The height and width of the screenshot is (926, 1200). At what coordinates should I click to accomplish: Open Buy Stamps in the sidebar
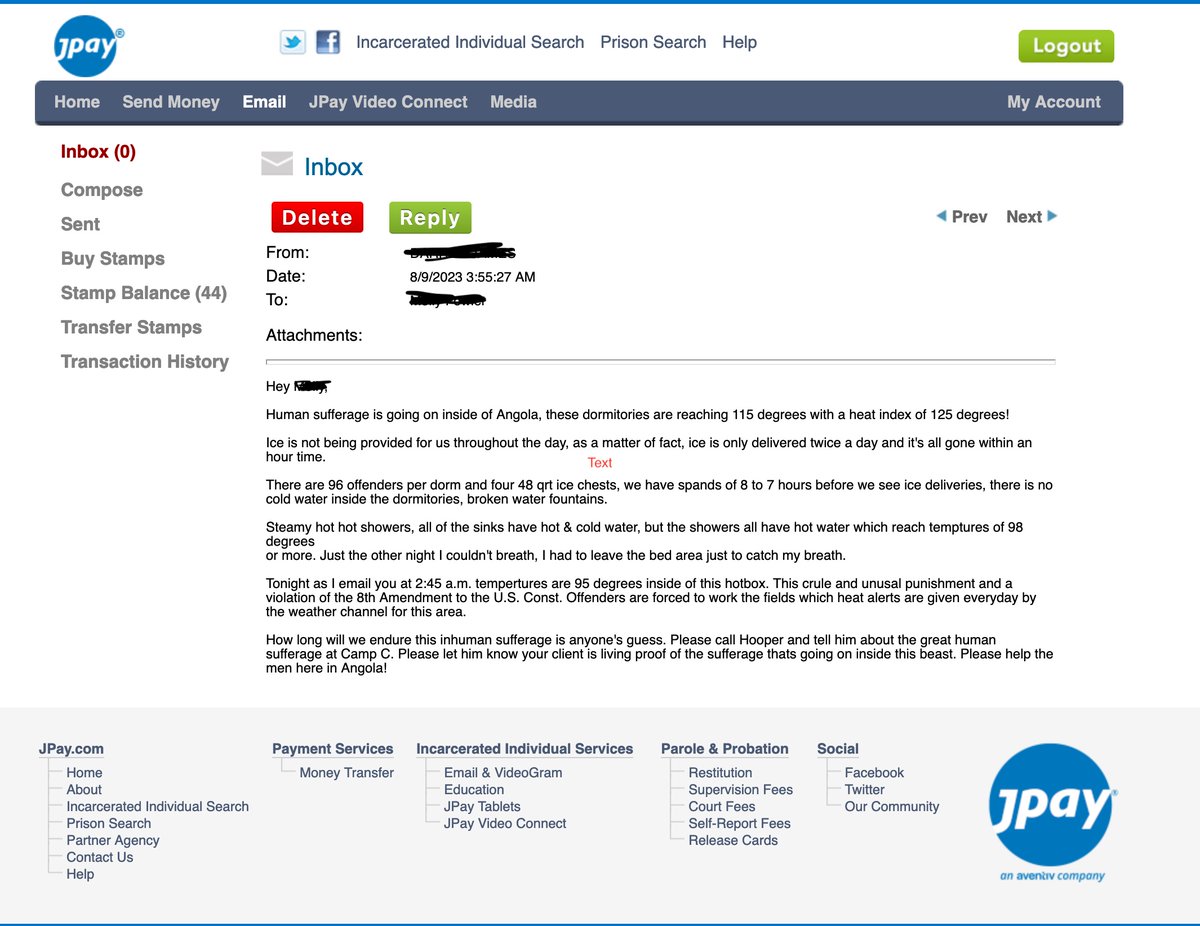(x=113, y=259)
